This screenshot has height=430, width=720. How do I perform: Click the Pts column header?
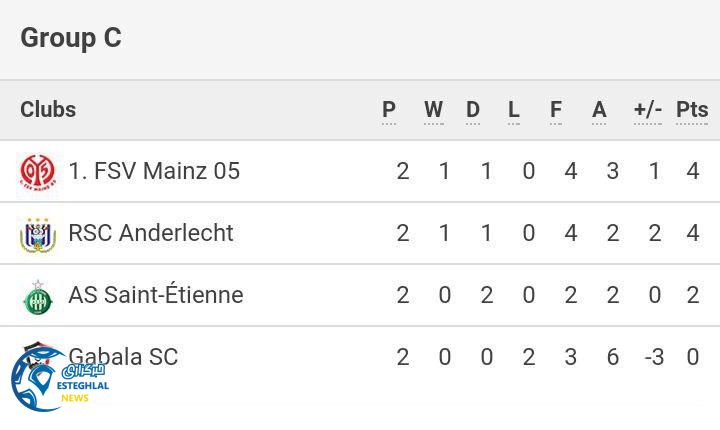[x=692, y=110]
